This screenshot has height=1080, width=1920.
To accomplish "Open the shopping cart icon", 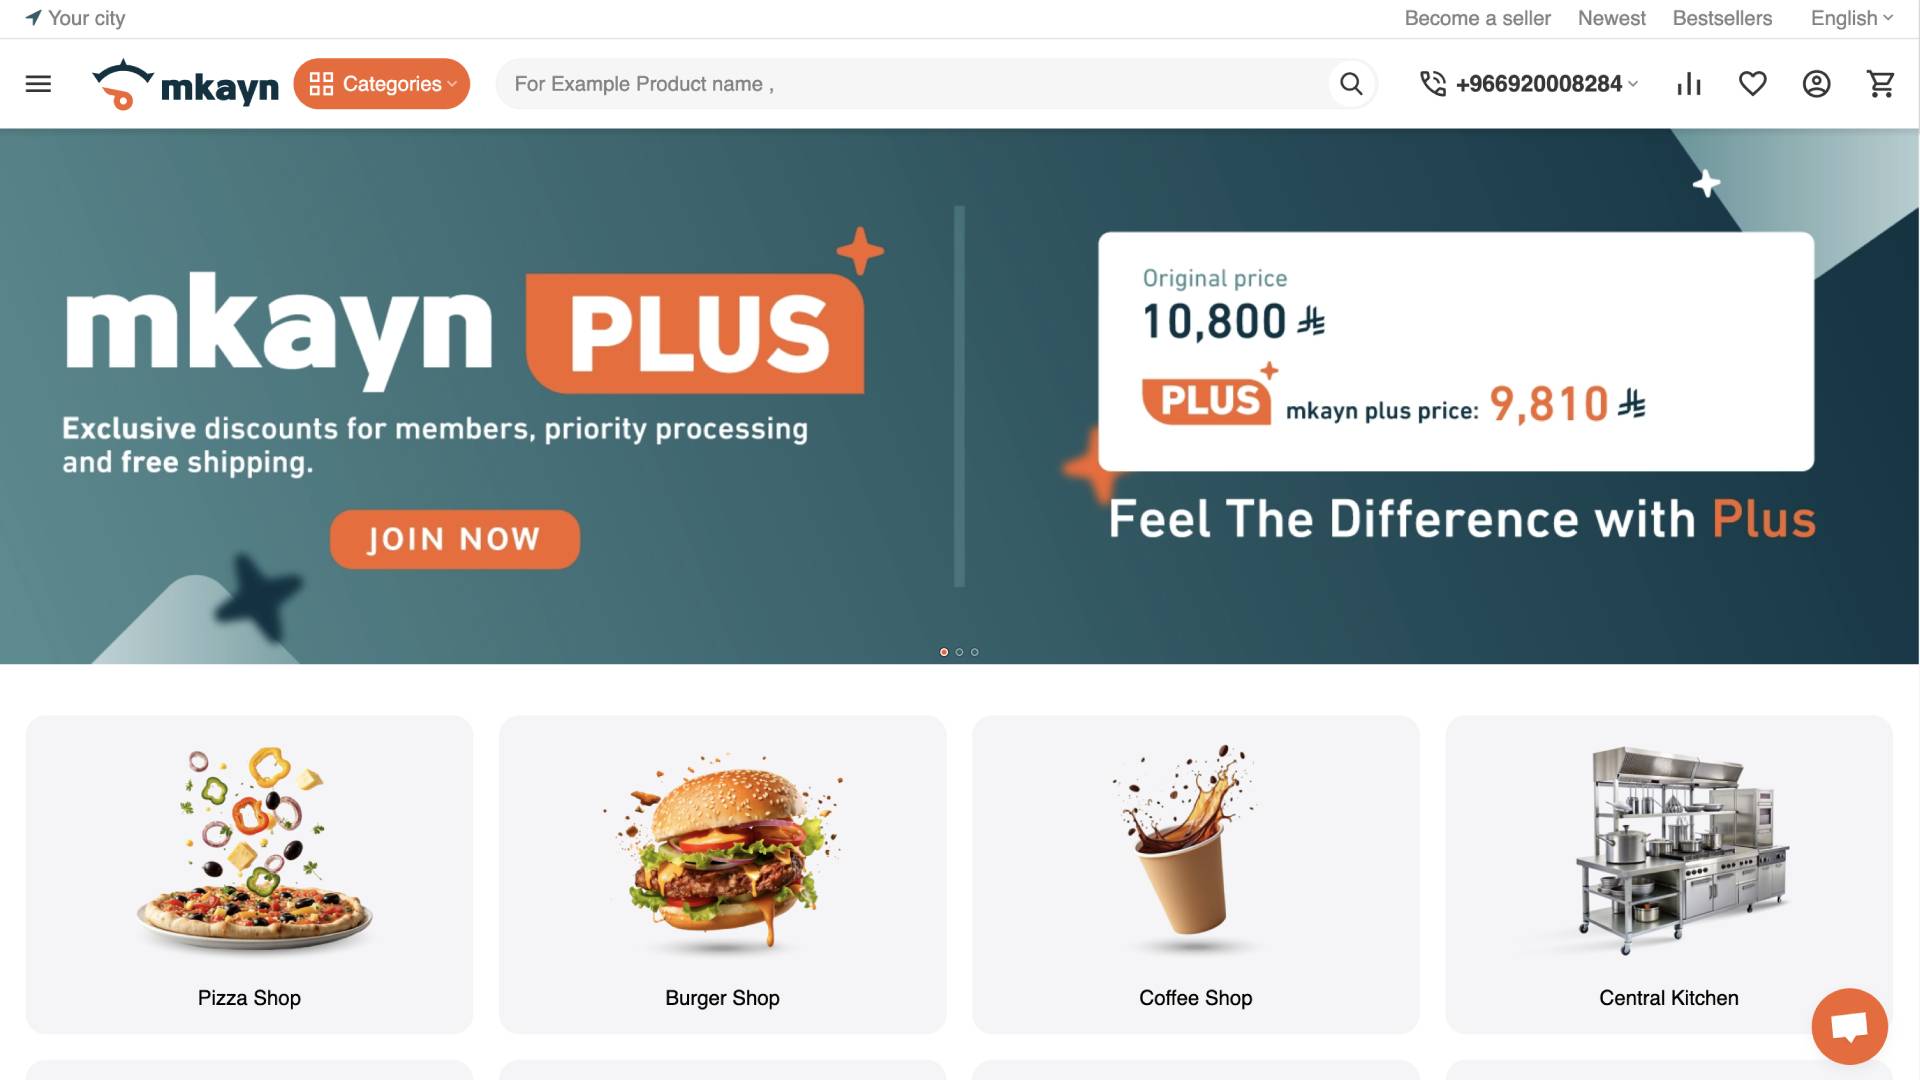I will click(x=1881, y=84).
